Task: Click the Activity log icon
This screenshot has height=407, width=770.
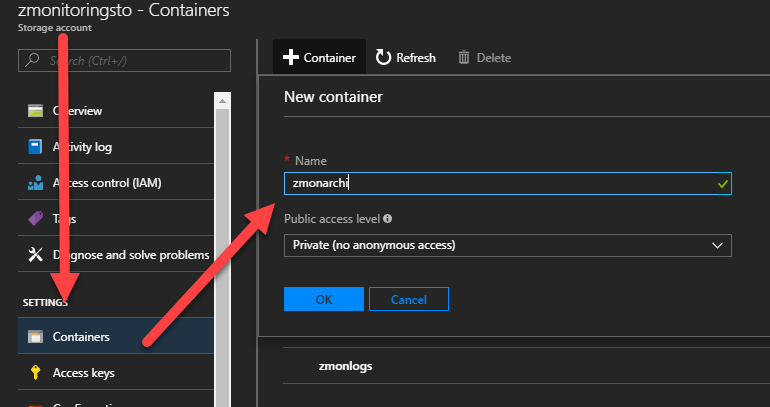Action: [x=35, y=147]
